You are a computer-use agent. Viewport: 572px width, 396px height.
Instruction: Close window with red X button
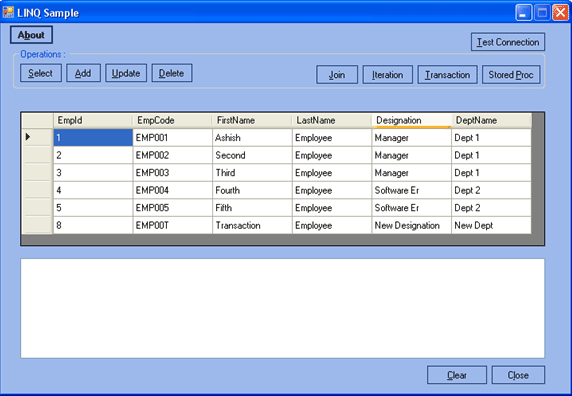pyautogui.click(x=560, y=13)
